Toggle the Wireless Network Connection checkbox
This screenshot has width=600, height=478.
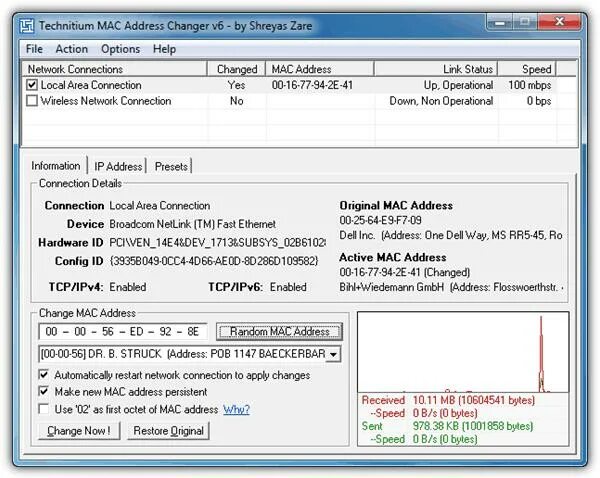pos(32,101)
